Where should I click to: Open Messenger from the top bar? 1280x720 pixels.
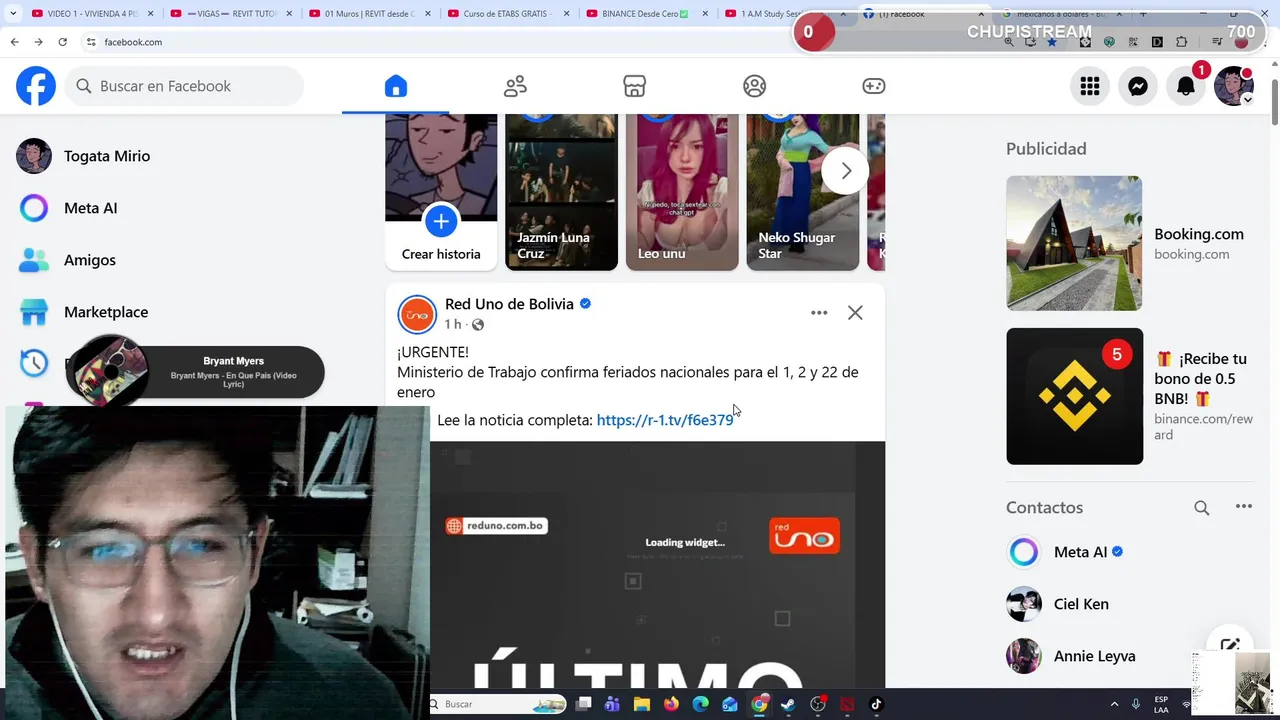[x=1138, y=86]
